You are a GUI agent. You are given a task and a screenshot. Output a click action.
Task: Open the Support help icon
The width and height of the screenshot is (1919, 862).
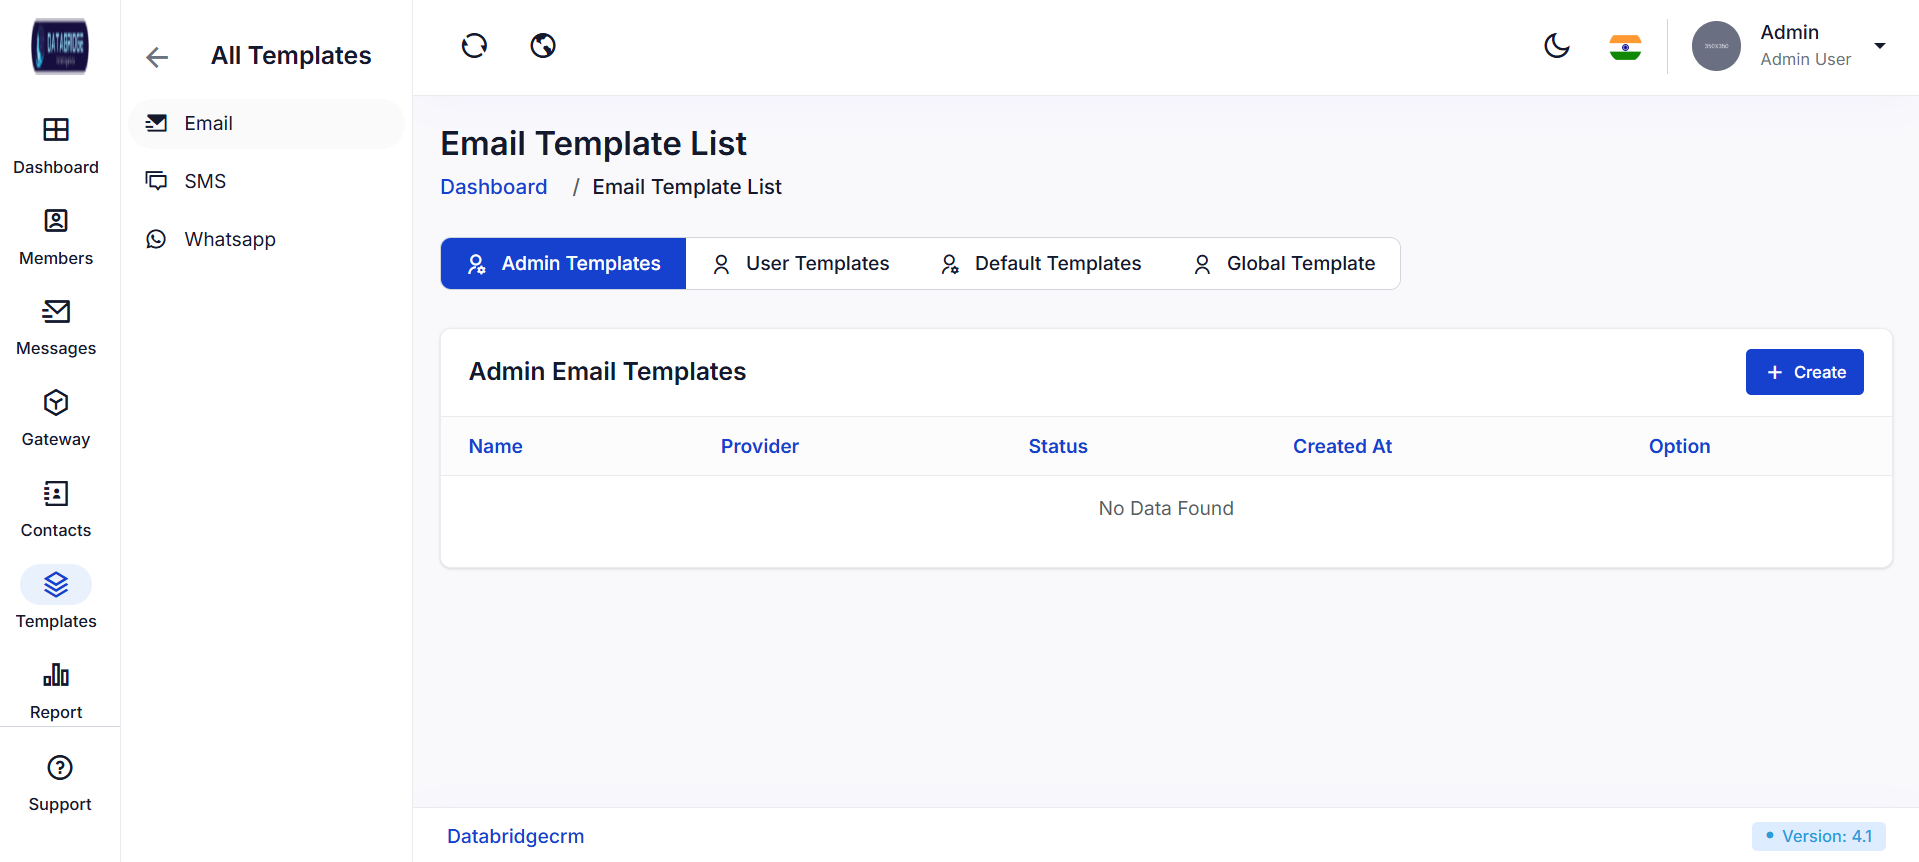point(60,768)
